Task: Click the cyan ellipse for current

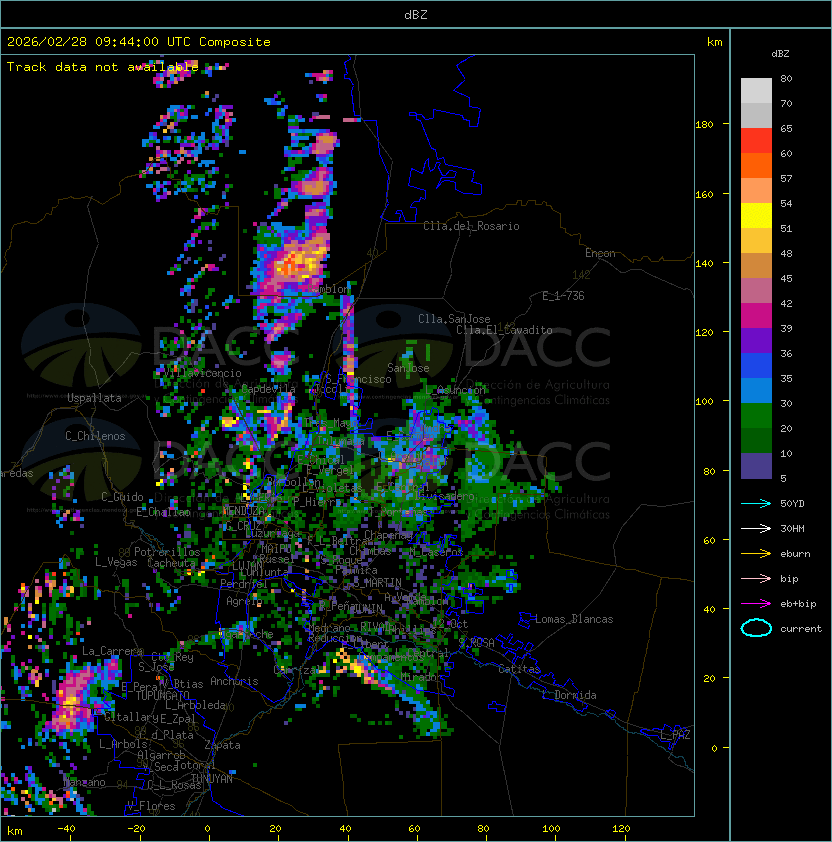Action: click(x=756, y=629)
